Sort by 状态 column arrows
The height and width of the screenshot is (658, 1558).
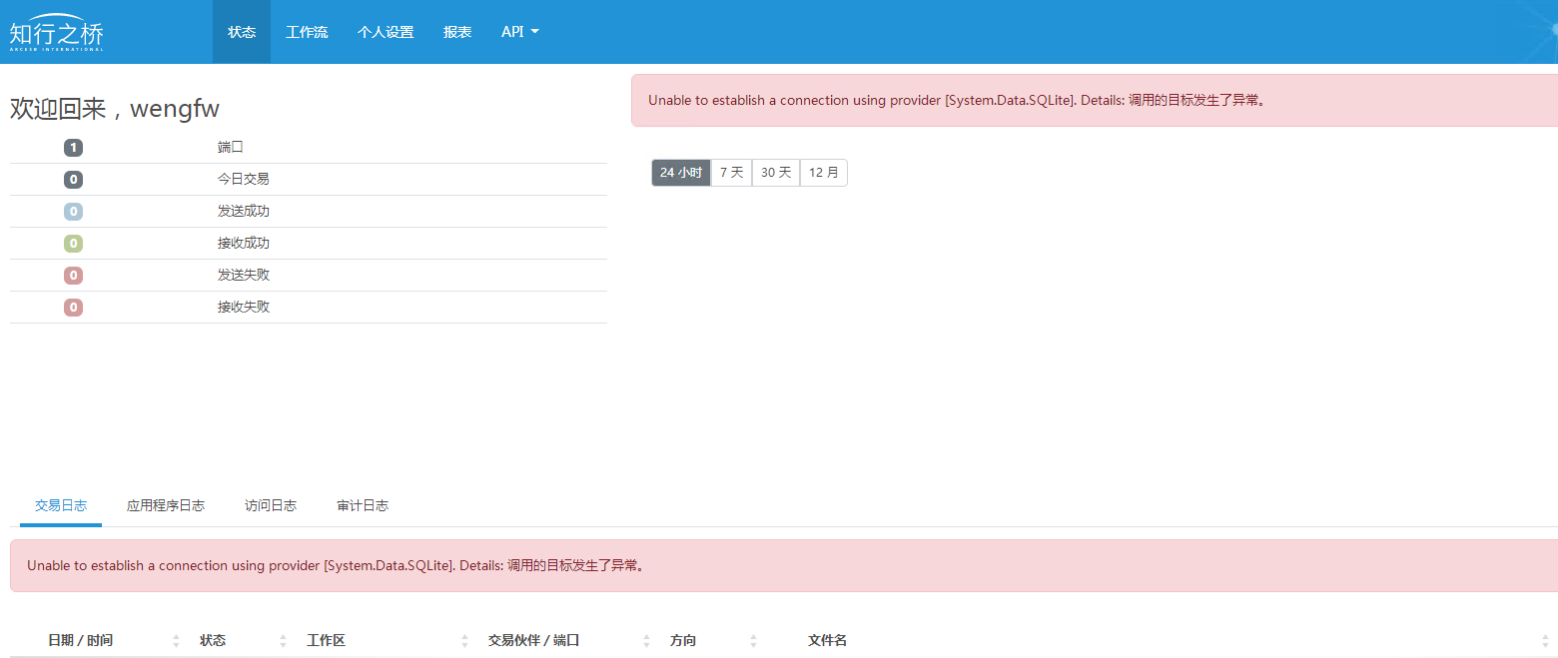[x=283, y=641]
